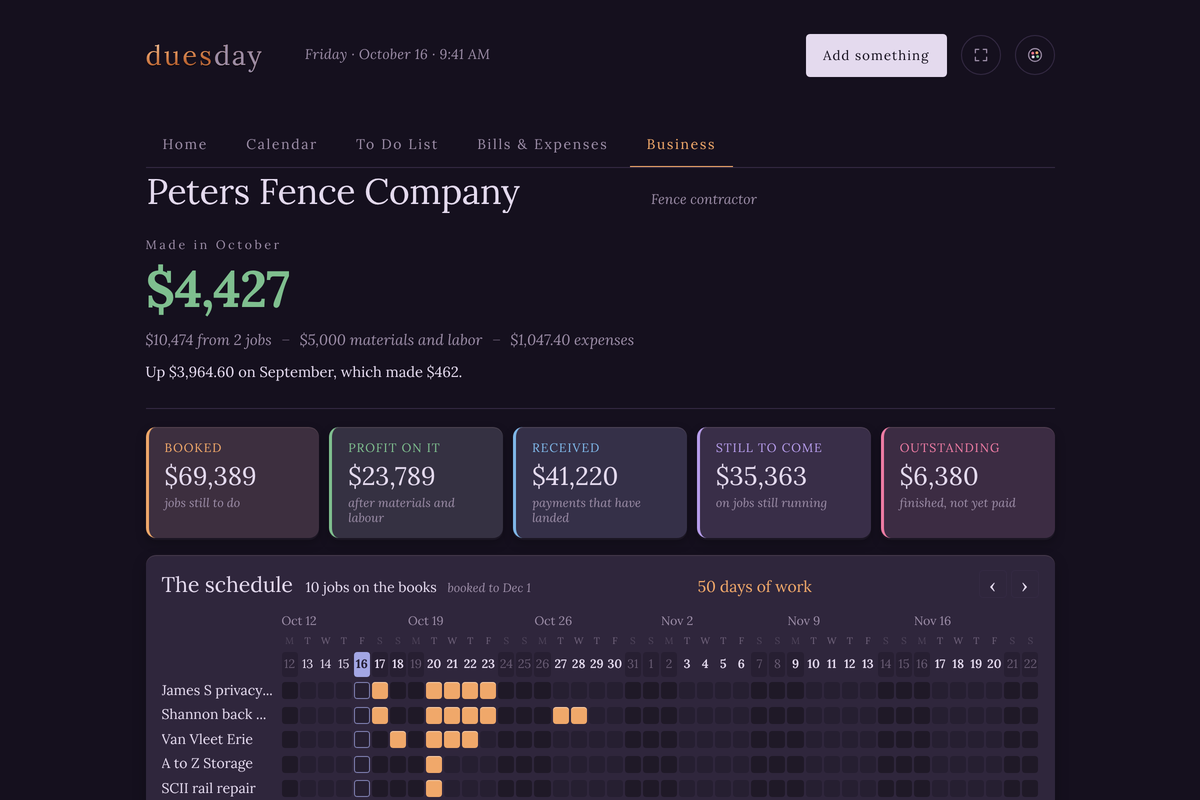
Task: Click the Oct 26 week label
Action: tap(553, 621)
